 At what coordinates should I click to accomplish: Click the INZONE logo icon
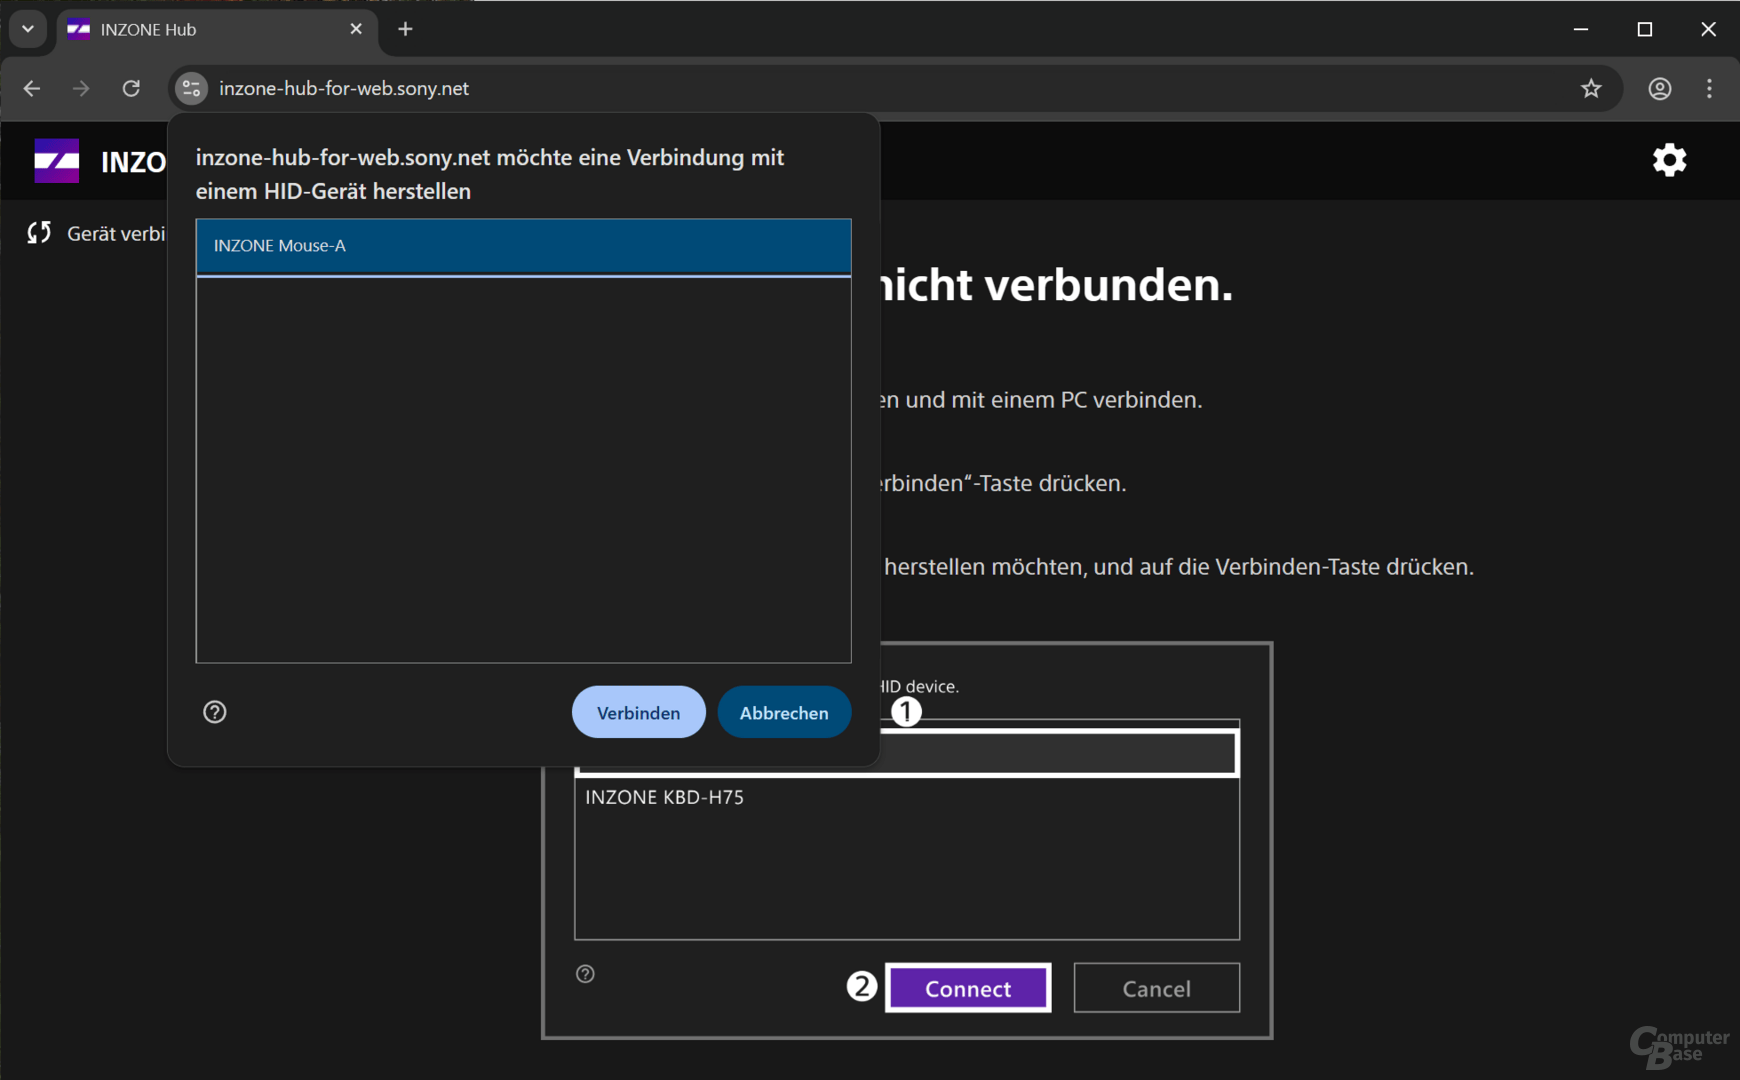[x=57, y=161]
